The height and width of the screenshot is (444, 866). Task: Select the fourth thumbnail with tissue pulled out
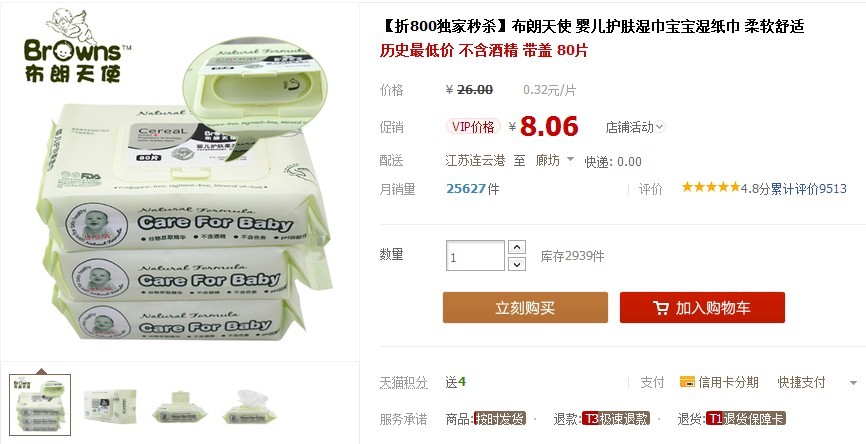[249, 406]
